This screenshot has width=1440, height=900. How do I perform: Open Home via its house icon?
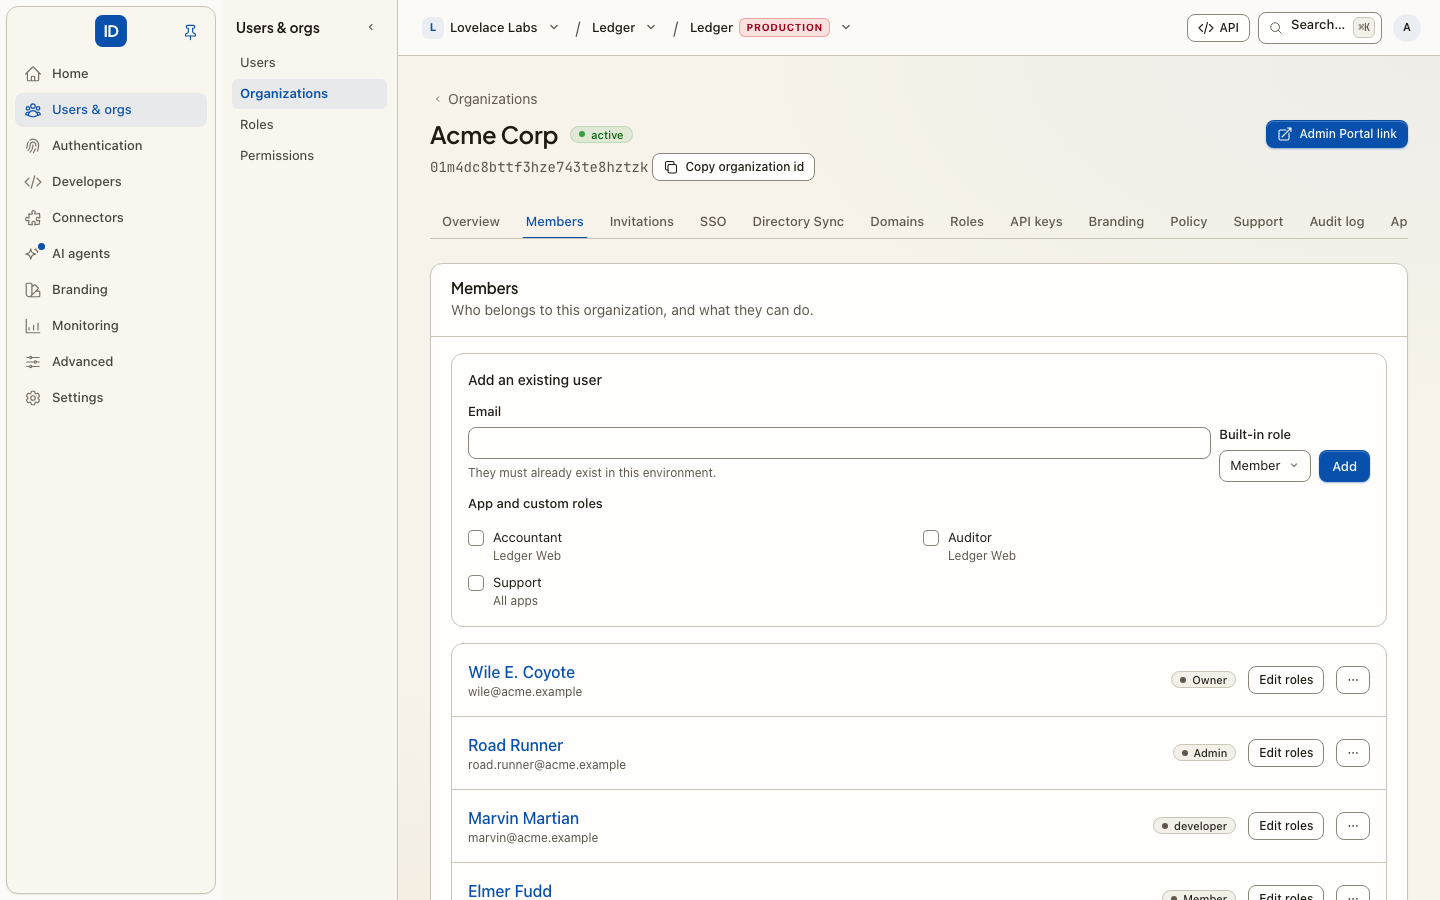coord(33,74)
